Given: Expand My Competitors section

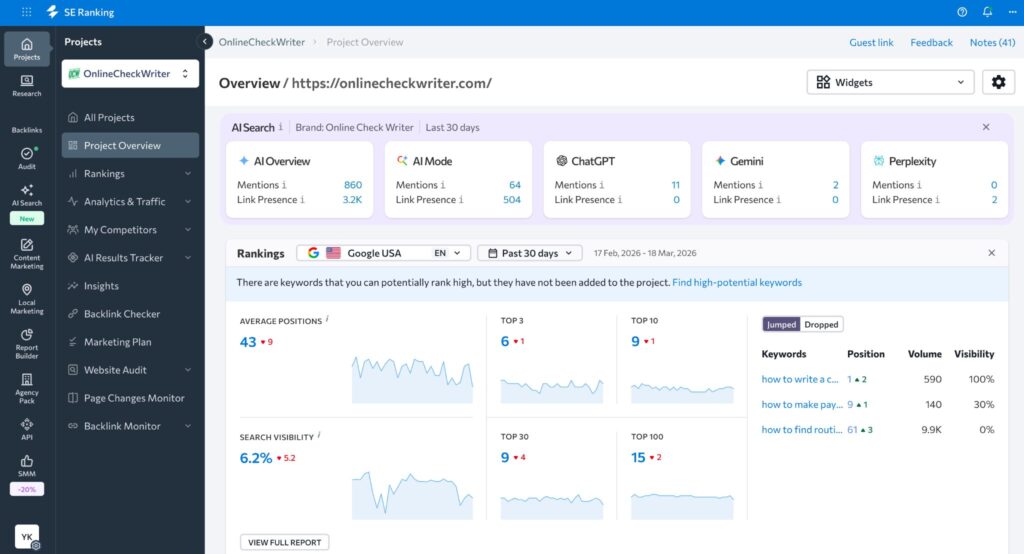Looking at the screenshot, I should (130, 230).
